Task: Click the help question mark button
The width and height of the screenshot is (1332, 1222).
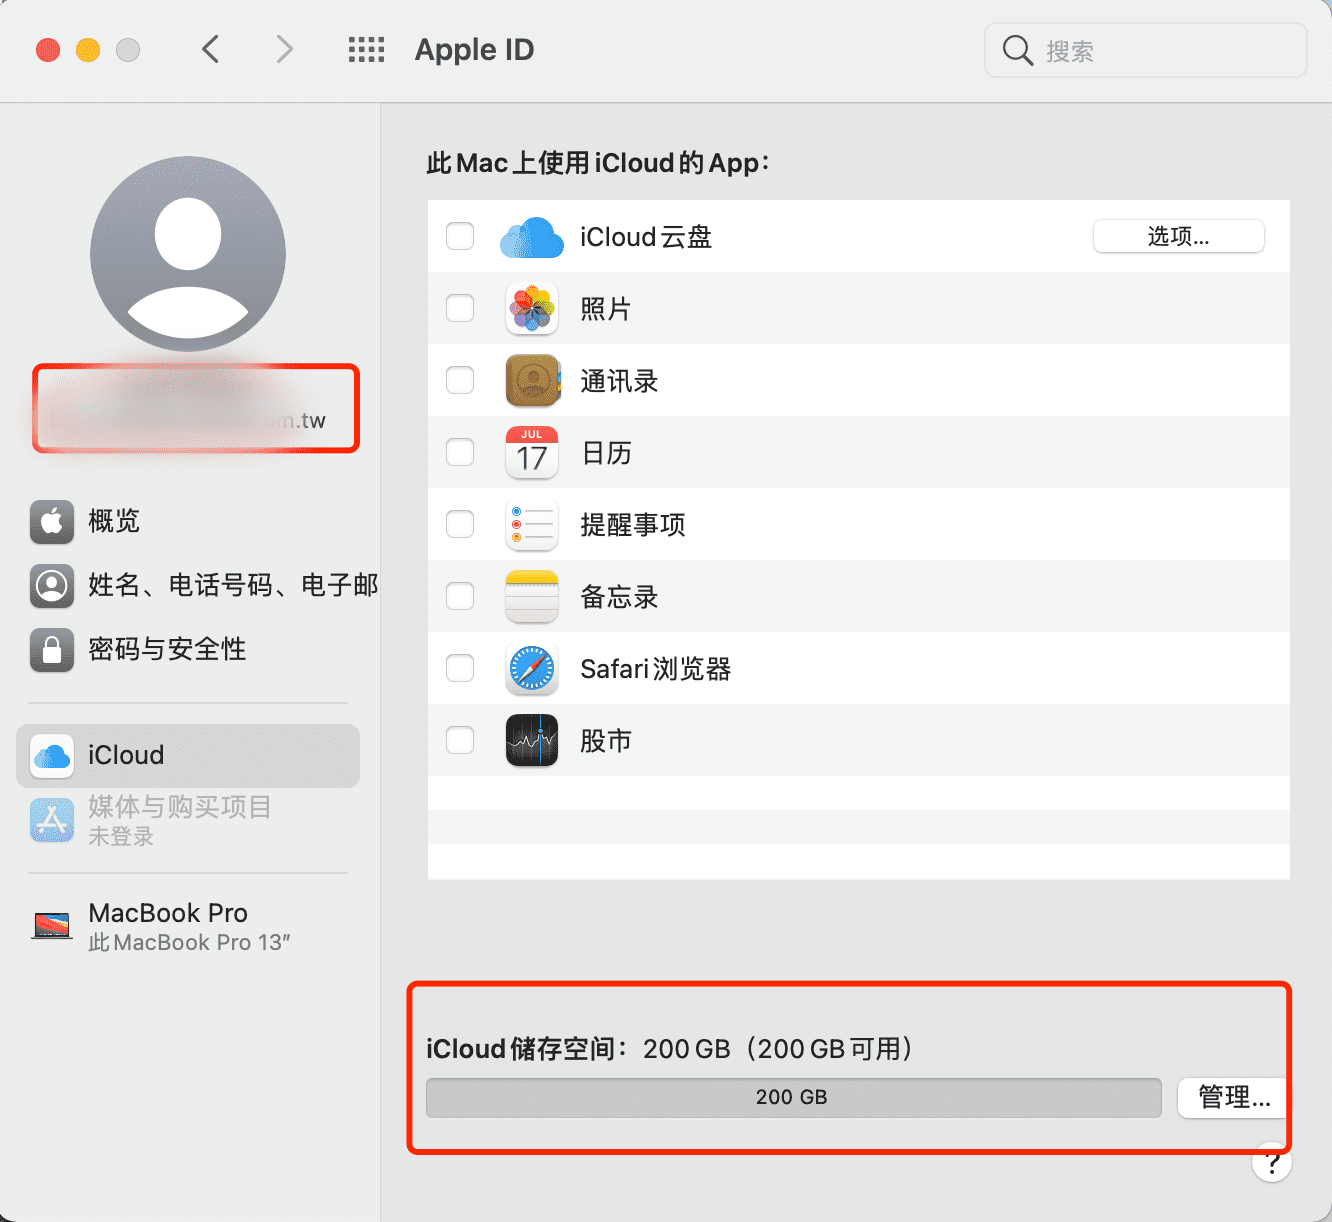Action: coord(1271,1163)
